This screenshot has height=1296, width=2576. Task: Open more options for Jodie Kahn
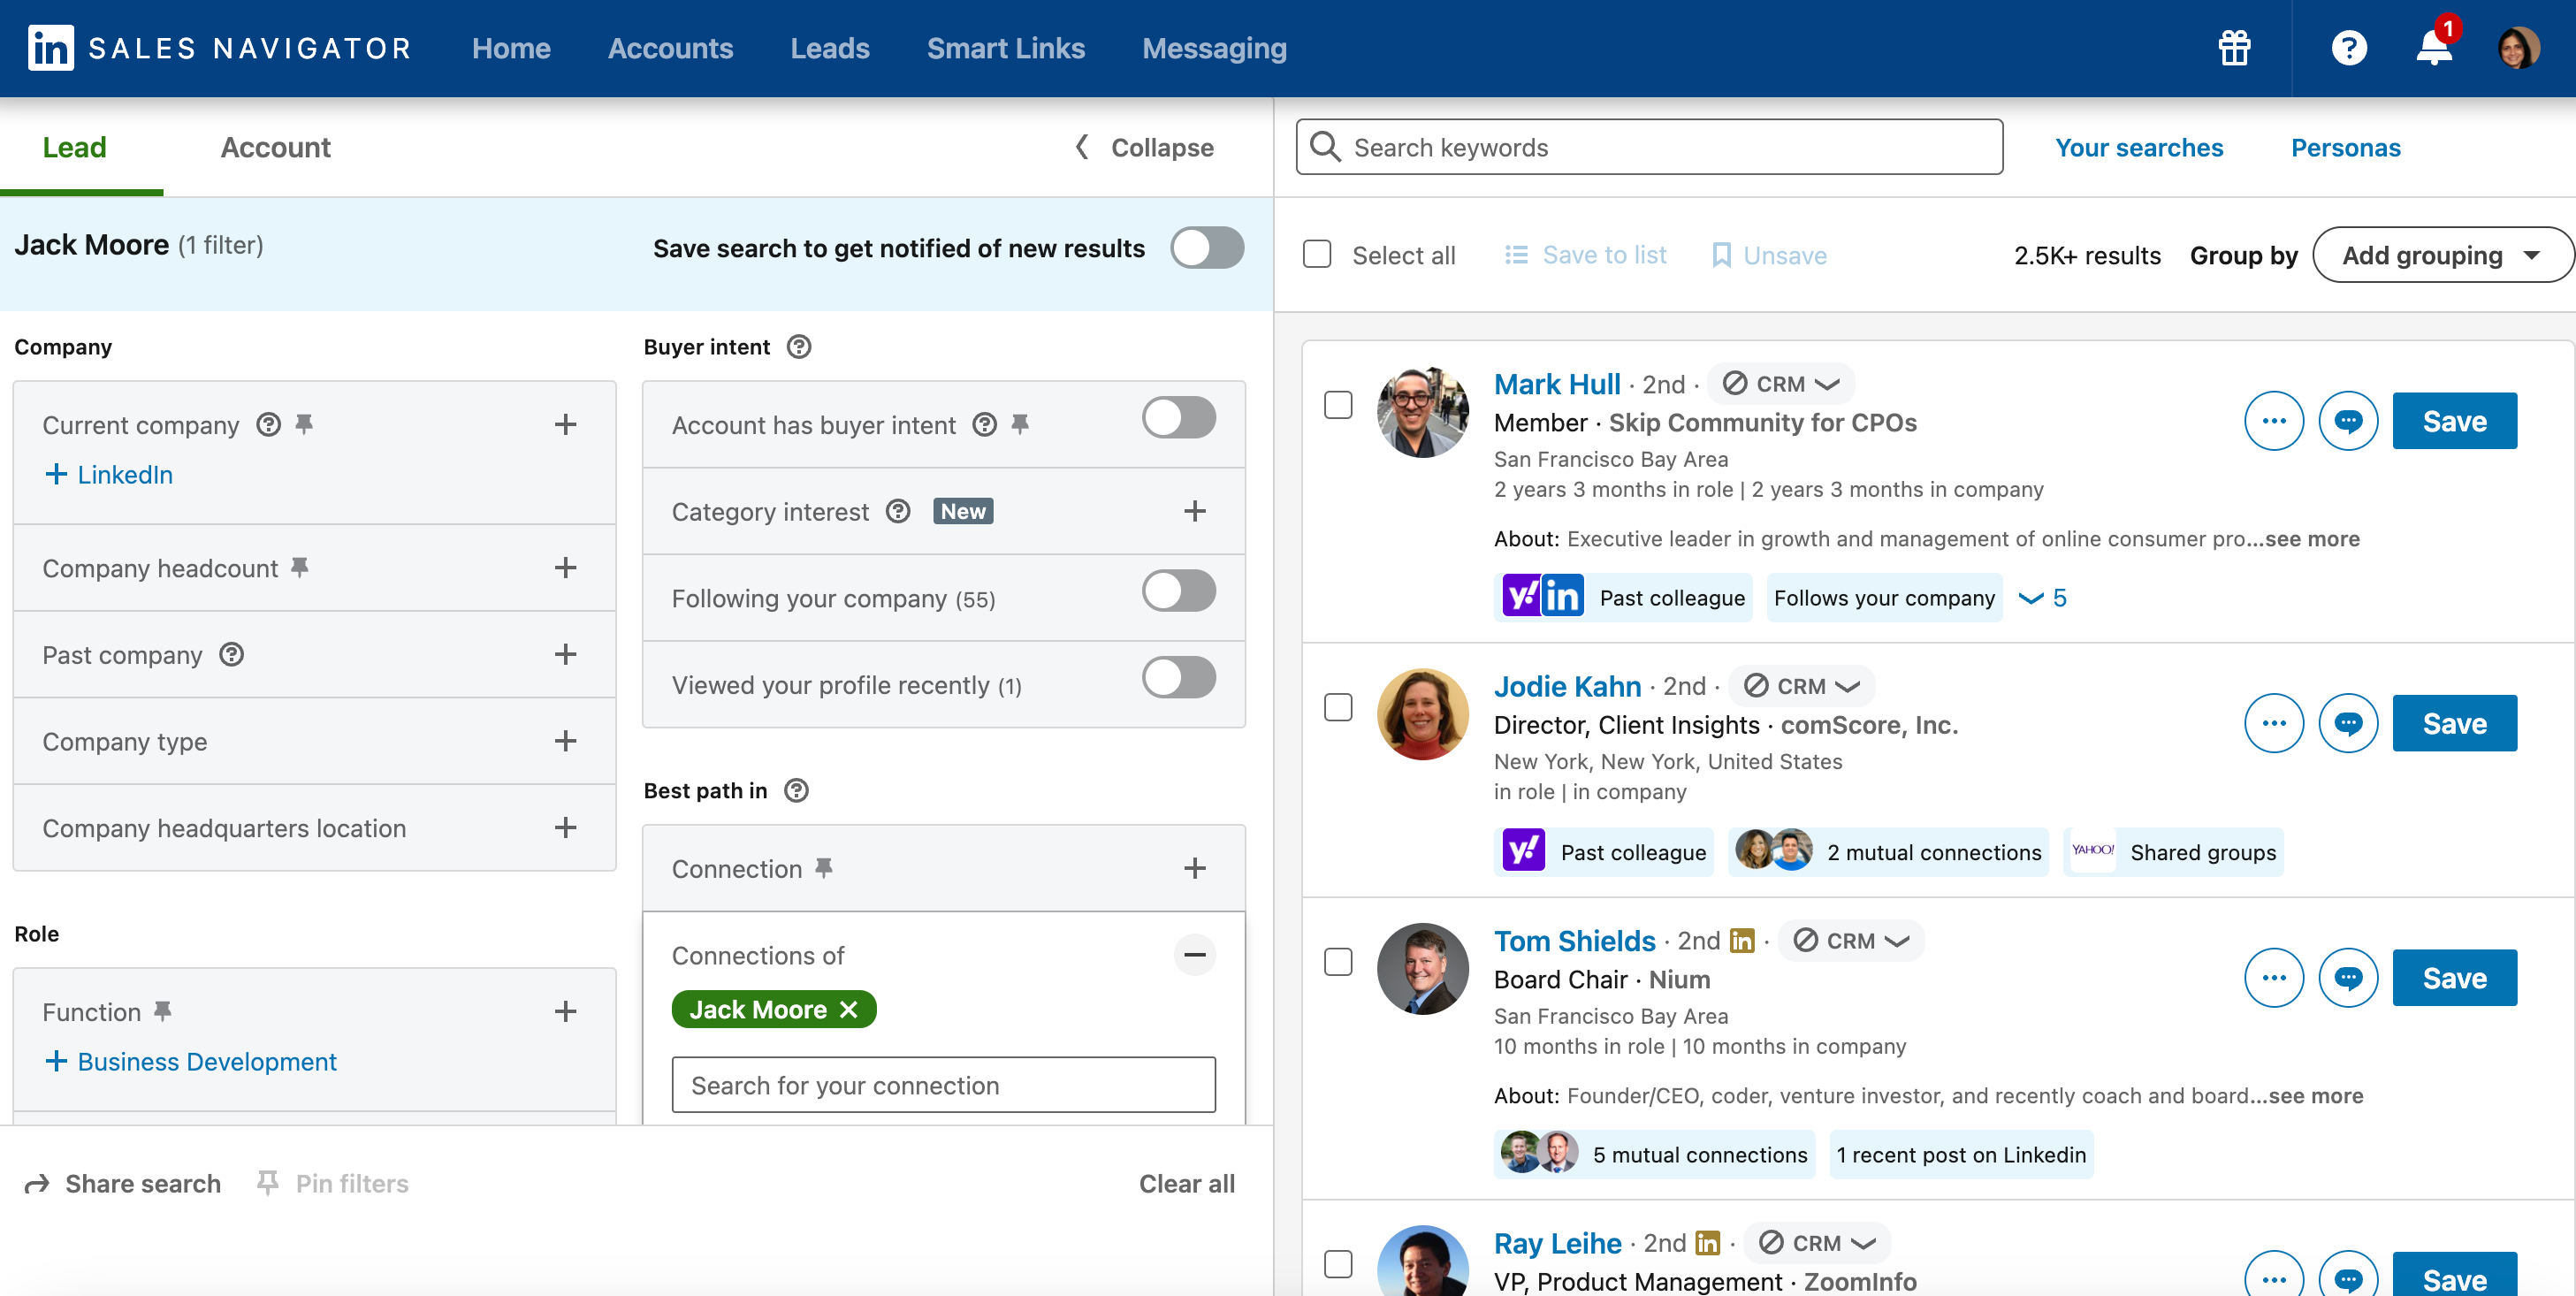[x=2274, y=723]
